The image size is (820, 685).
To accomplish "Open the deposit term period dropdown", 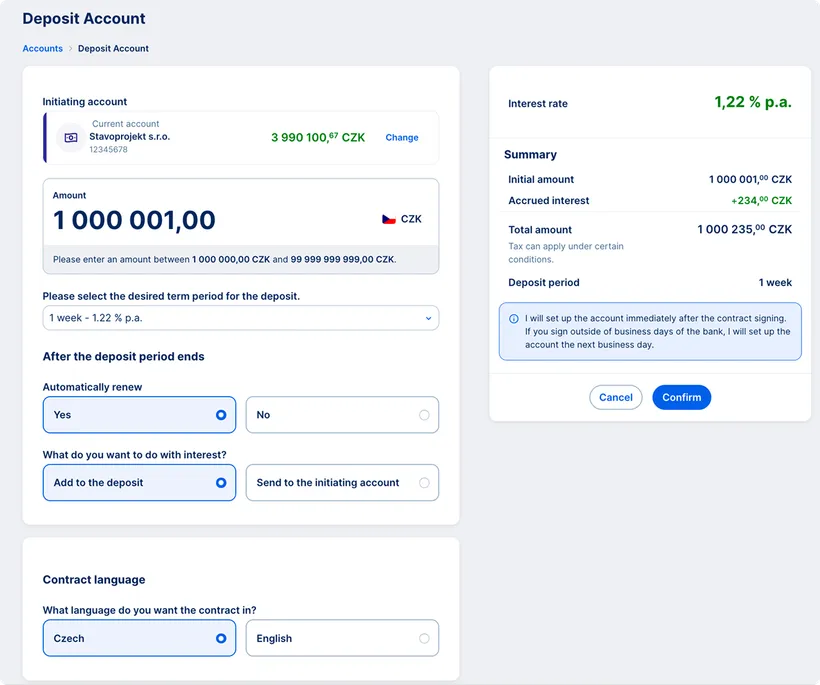I will pyautogui.click(x=240, y=316).
